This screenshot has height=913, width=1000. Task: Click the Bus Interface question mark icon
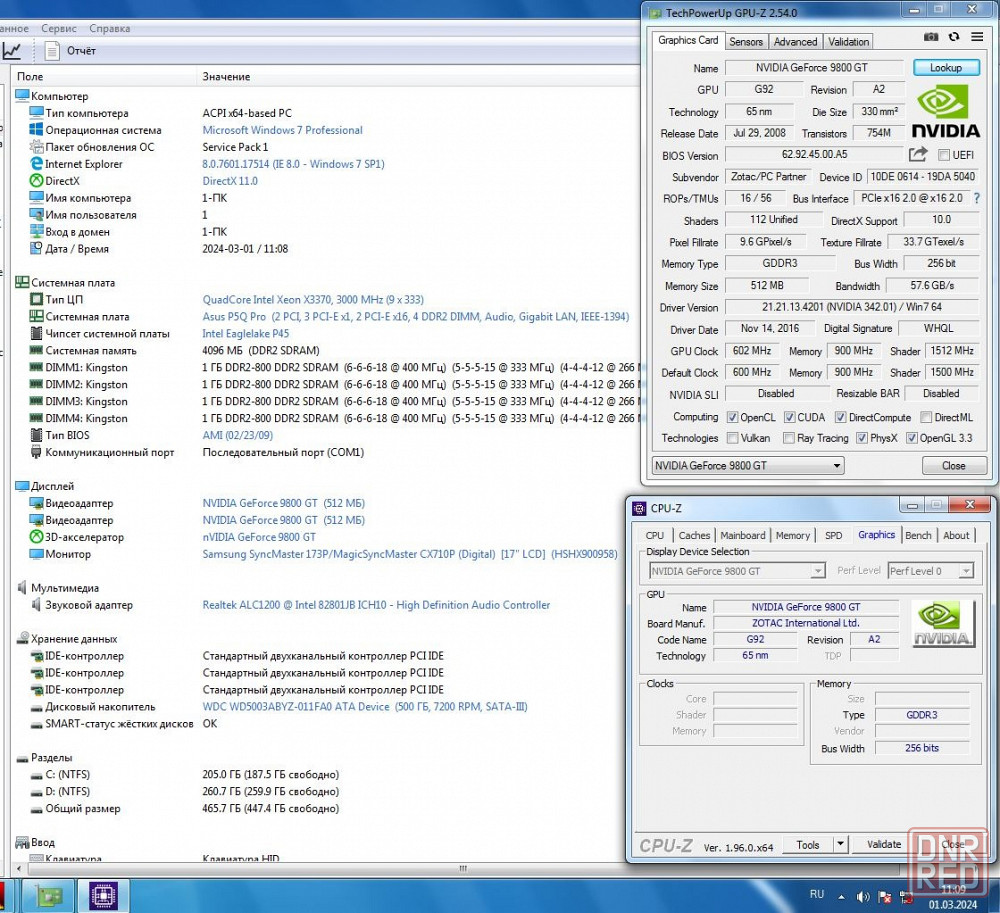(x=976, y=198)
